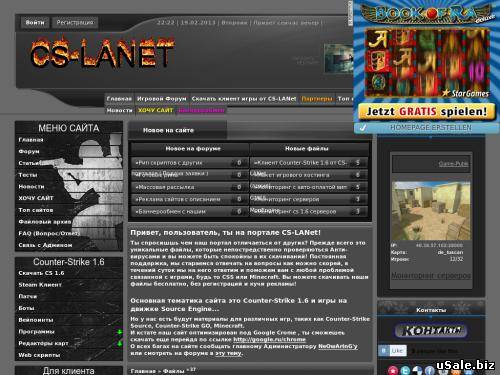The image size is (500, 375).
Task: Open Вейпоинты sidebar link
Action: [36, 320]
